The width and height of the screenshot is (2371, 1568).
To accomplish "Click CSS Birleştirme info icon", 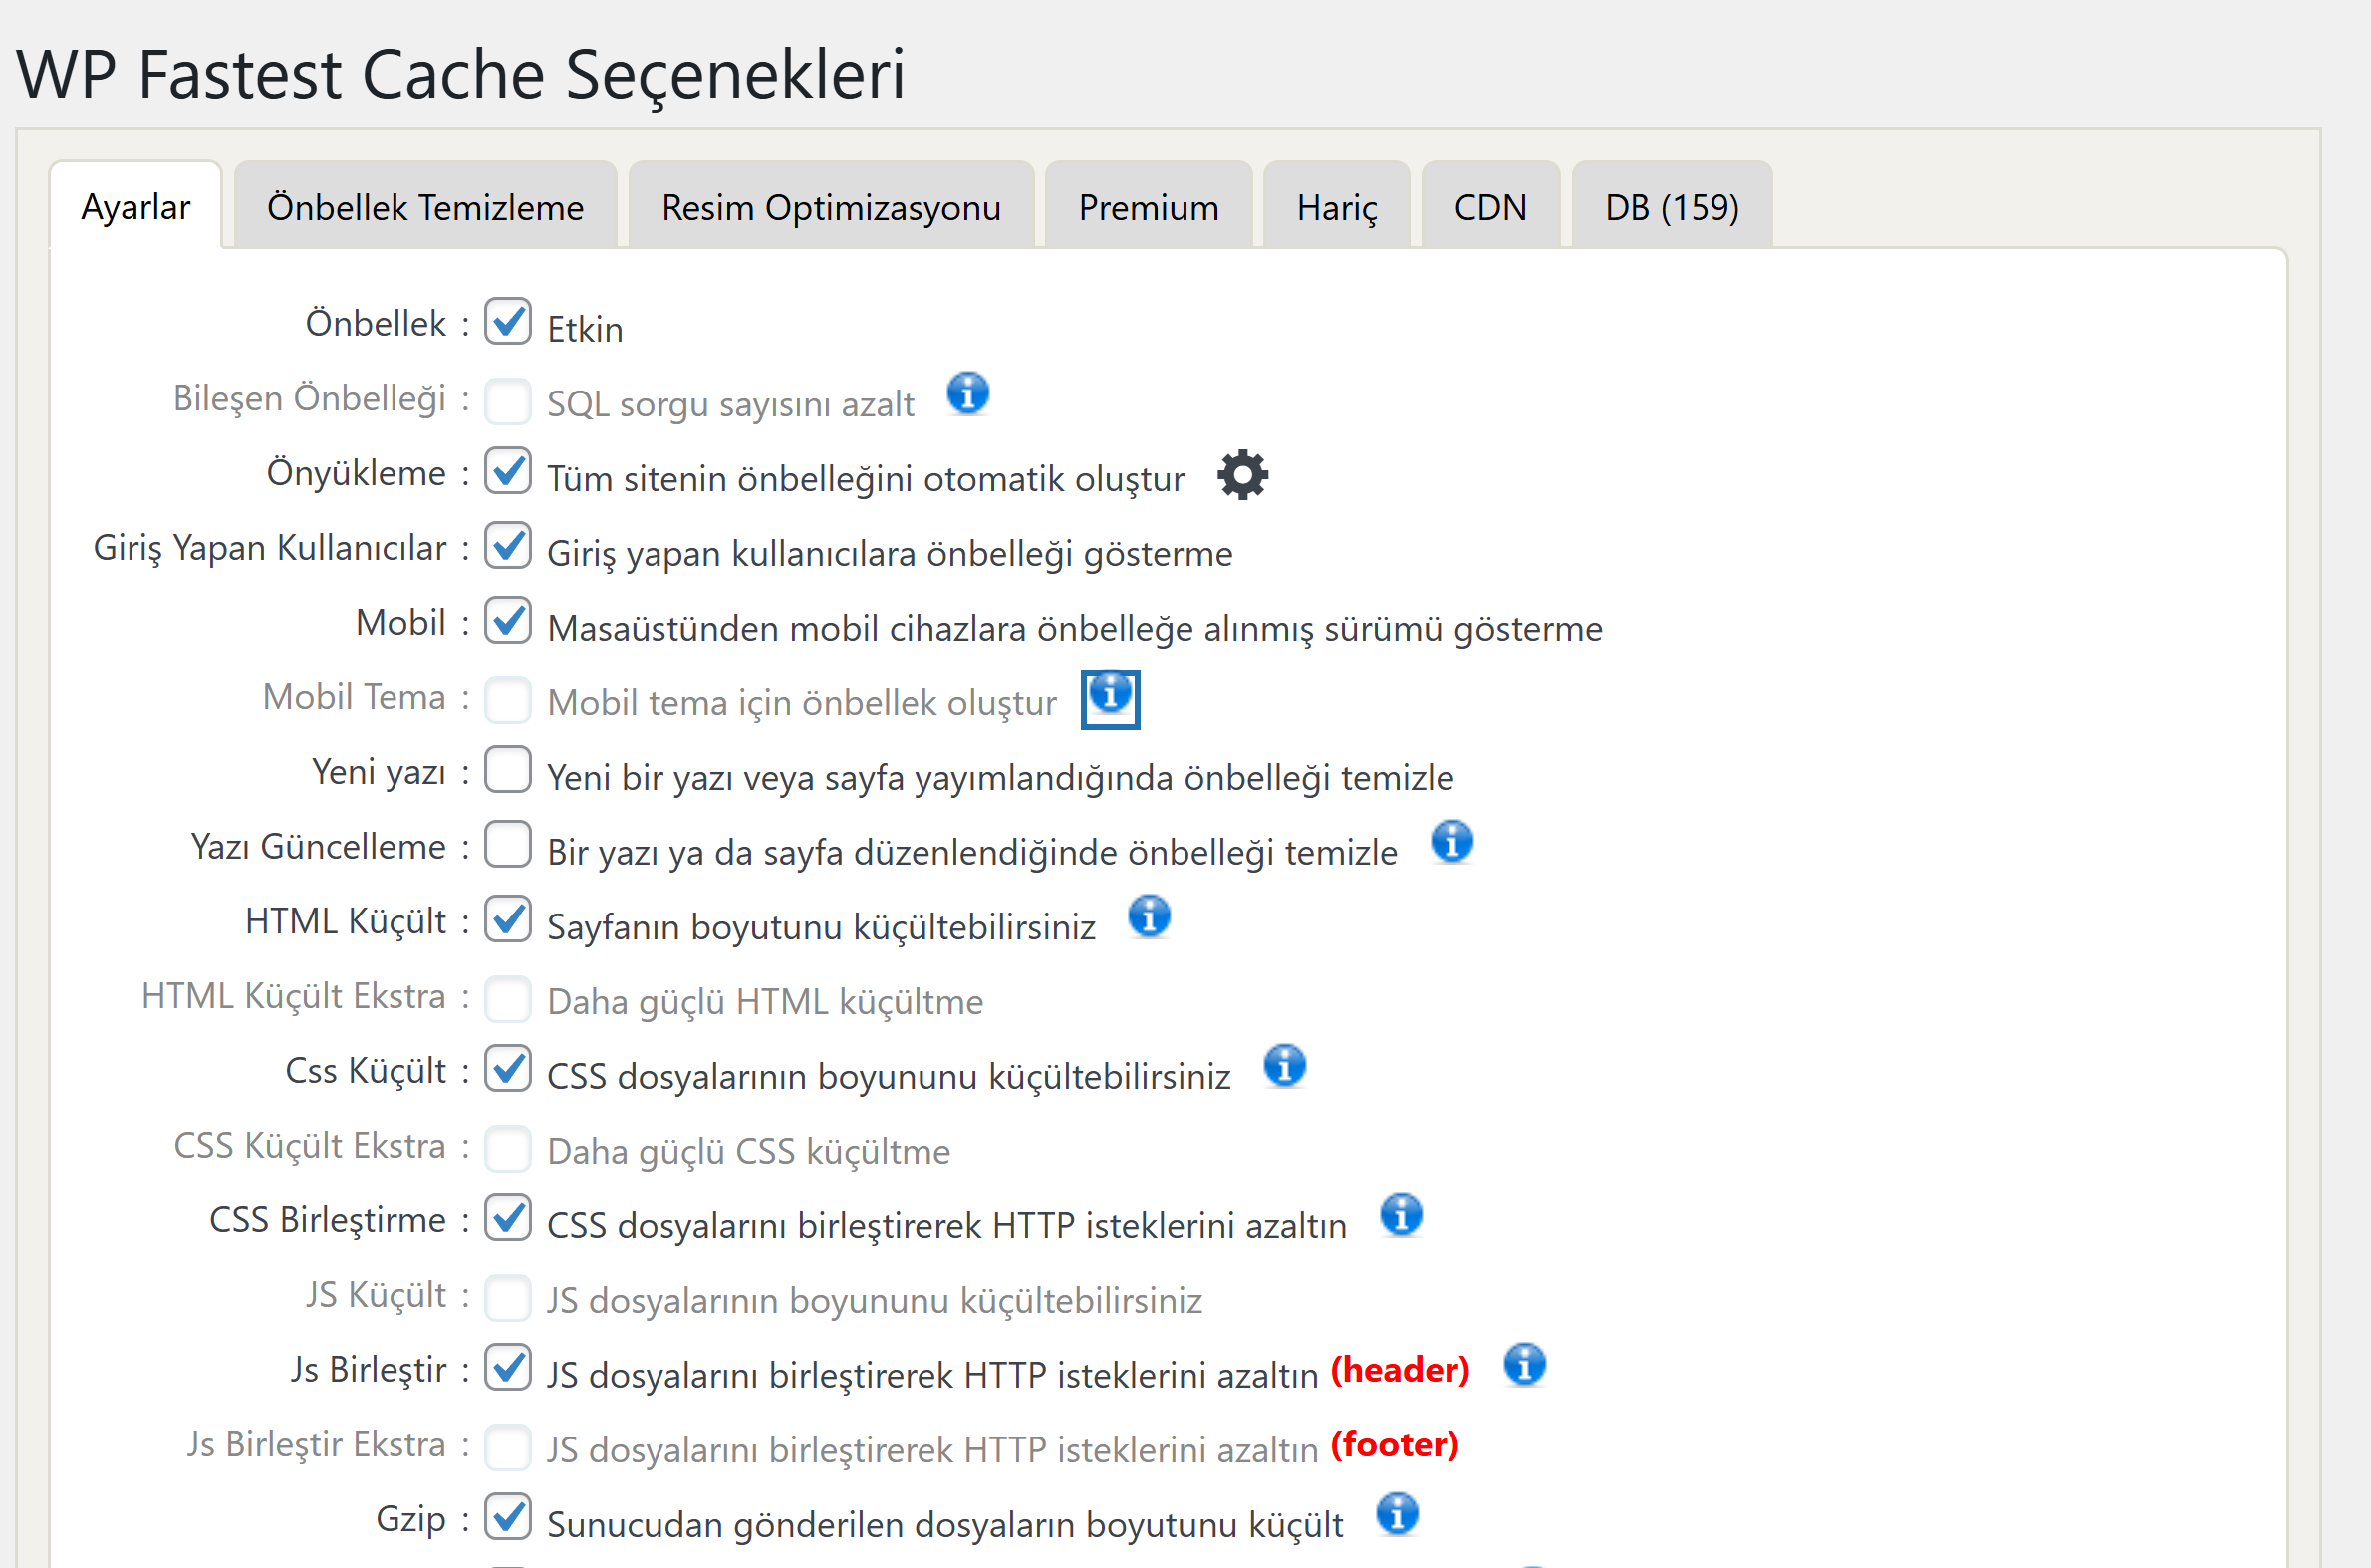I will (1401, 1215).
